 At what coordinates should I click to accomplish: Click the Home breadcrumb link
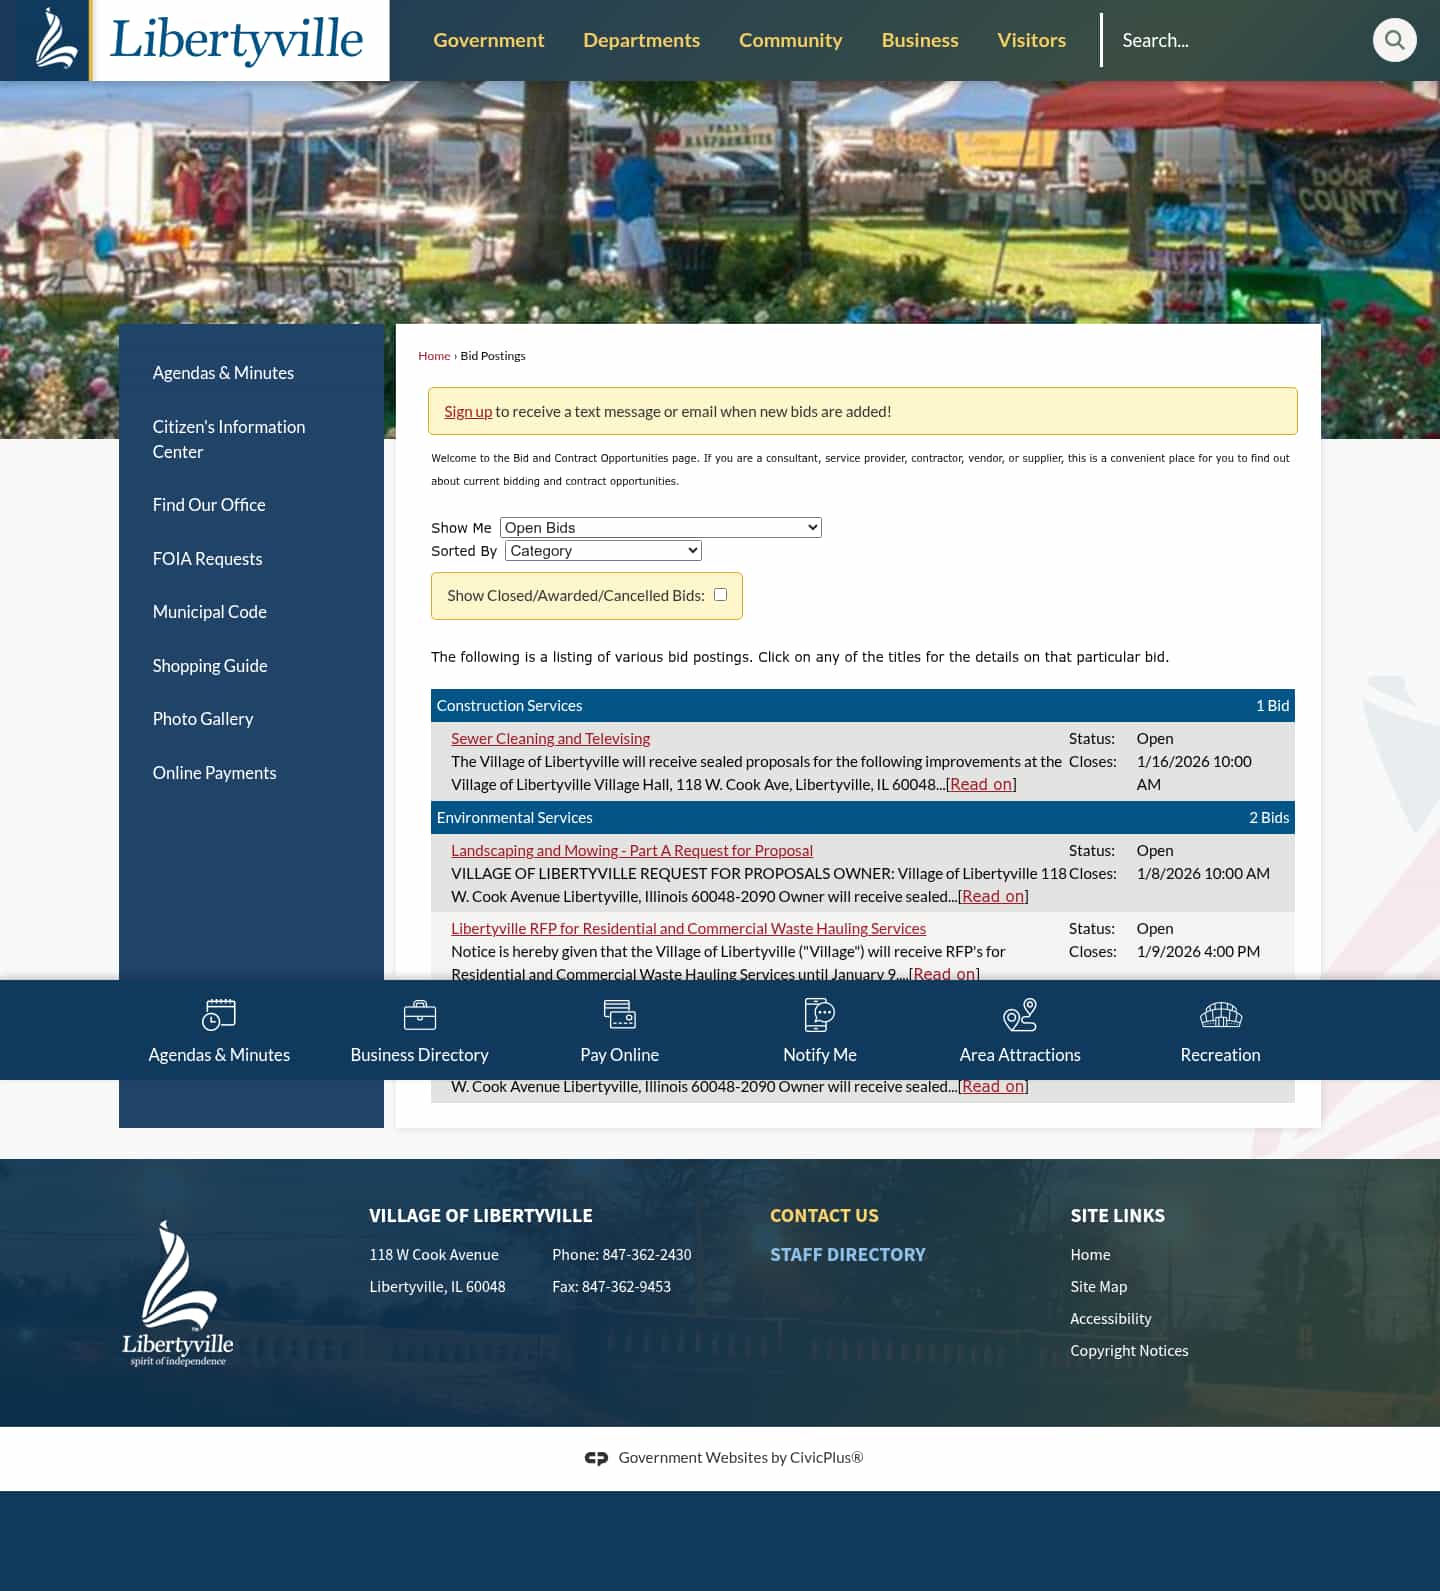[434, 356]
